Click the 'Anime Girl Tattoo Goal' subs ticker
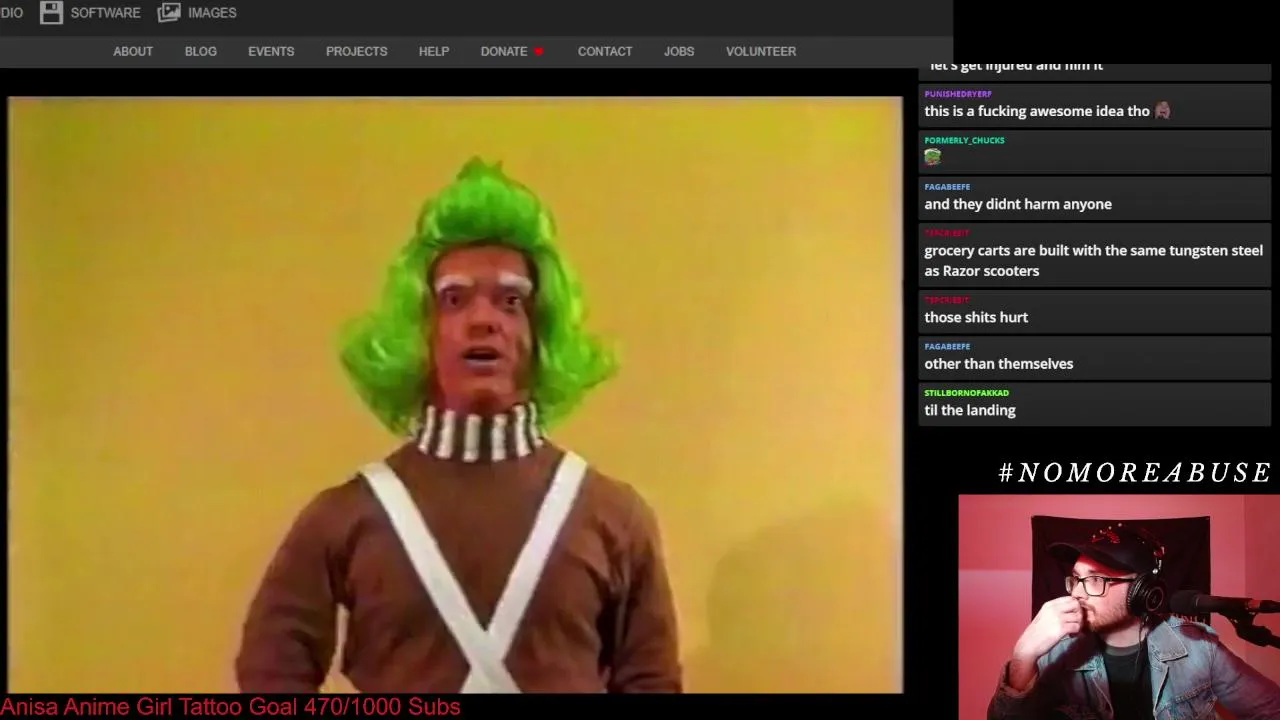Screen dimensions: 1280x720 231,707
